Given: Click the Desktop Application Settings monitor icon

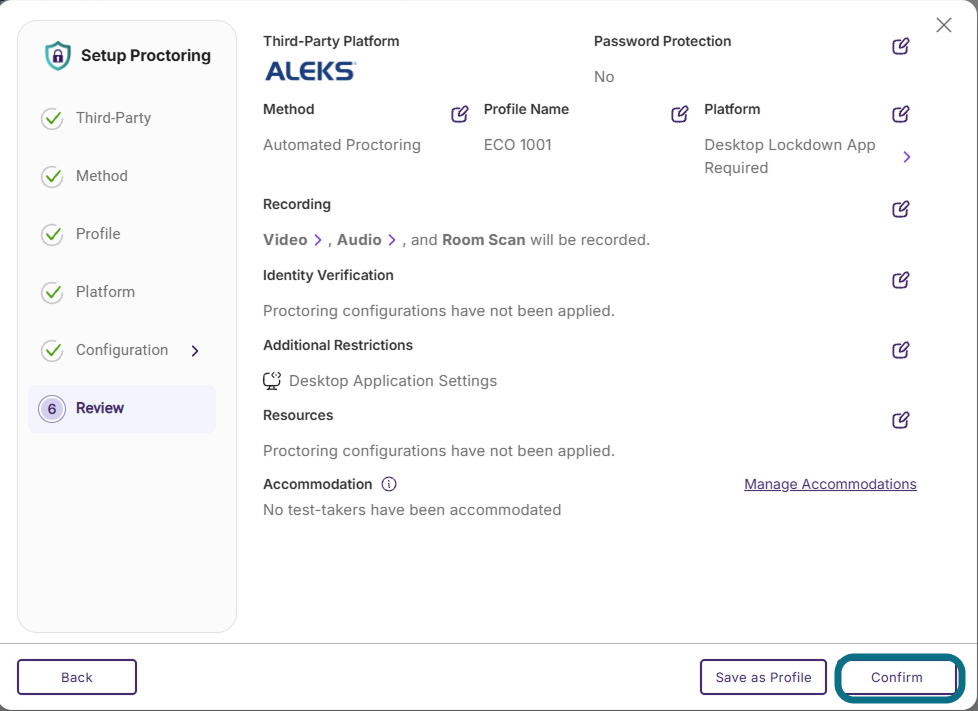Looking at the screenshot, I should pyautogui.click(x=272, y=380).
